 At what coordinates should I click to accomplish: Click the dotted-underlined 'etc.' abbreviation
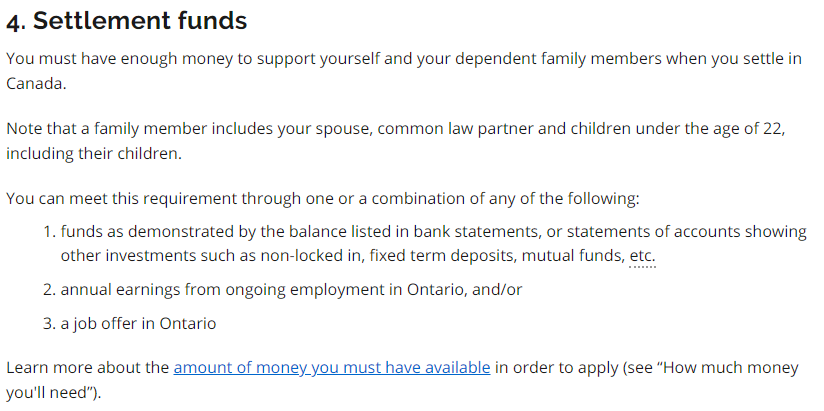click(643, 256)
